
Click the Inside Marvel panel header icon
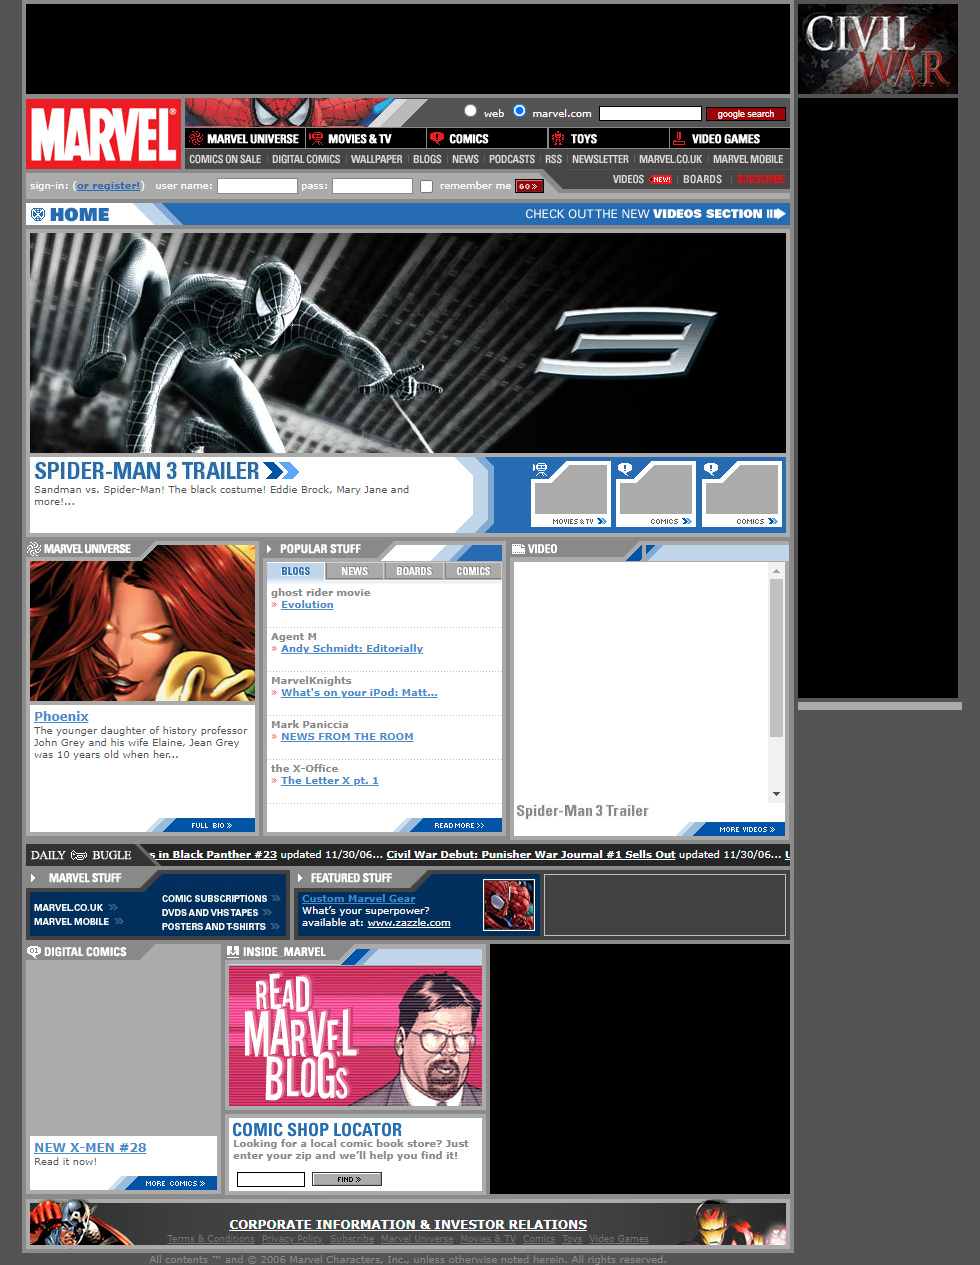[x=233, y=952]
